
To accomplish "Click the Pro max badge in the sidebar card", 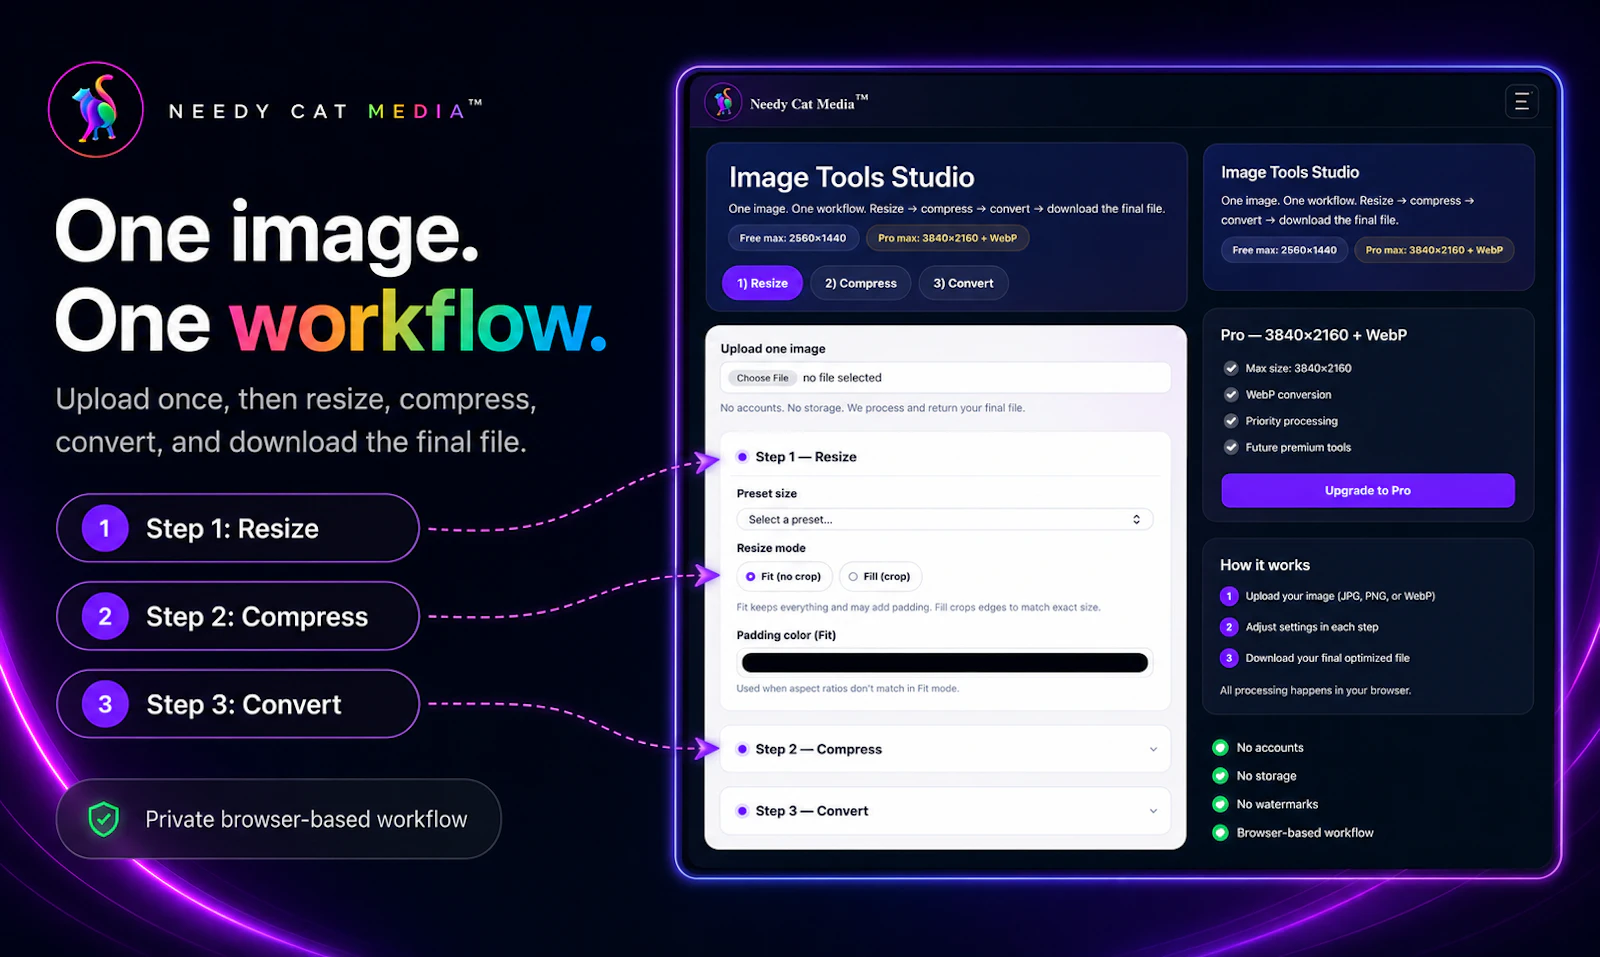I will coord(1434,250).
